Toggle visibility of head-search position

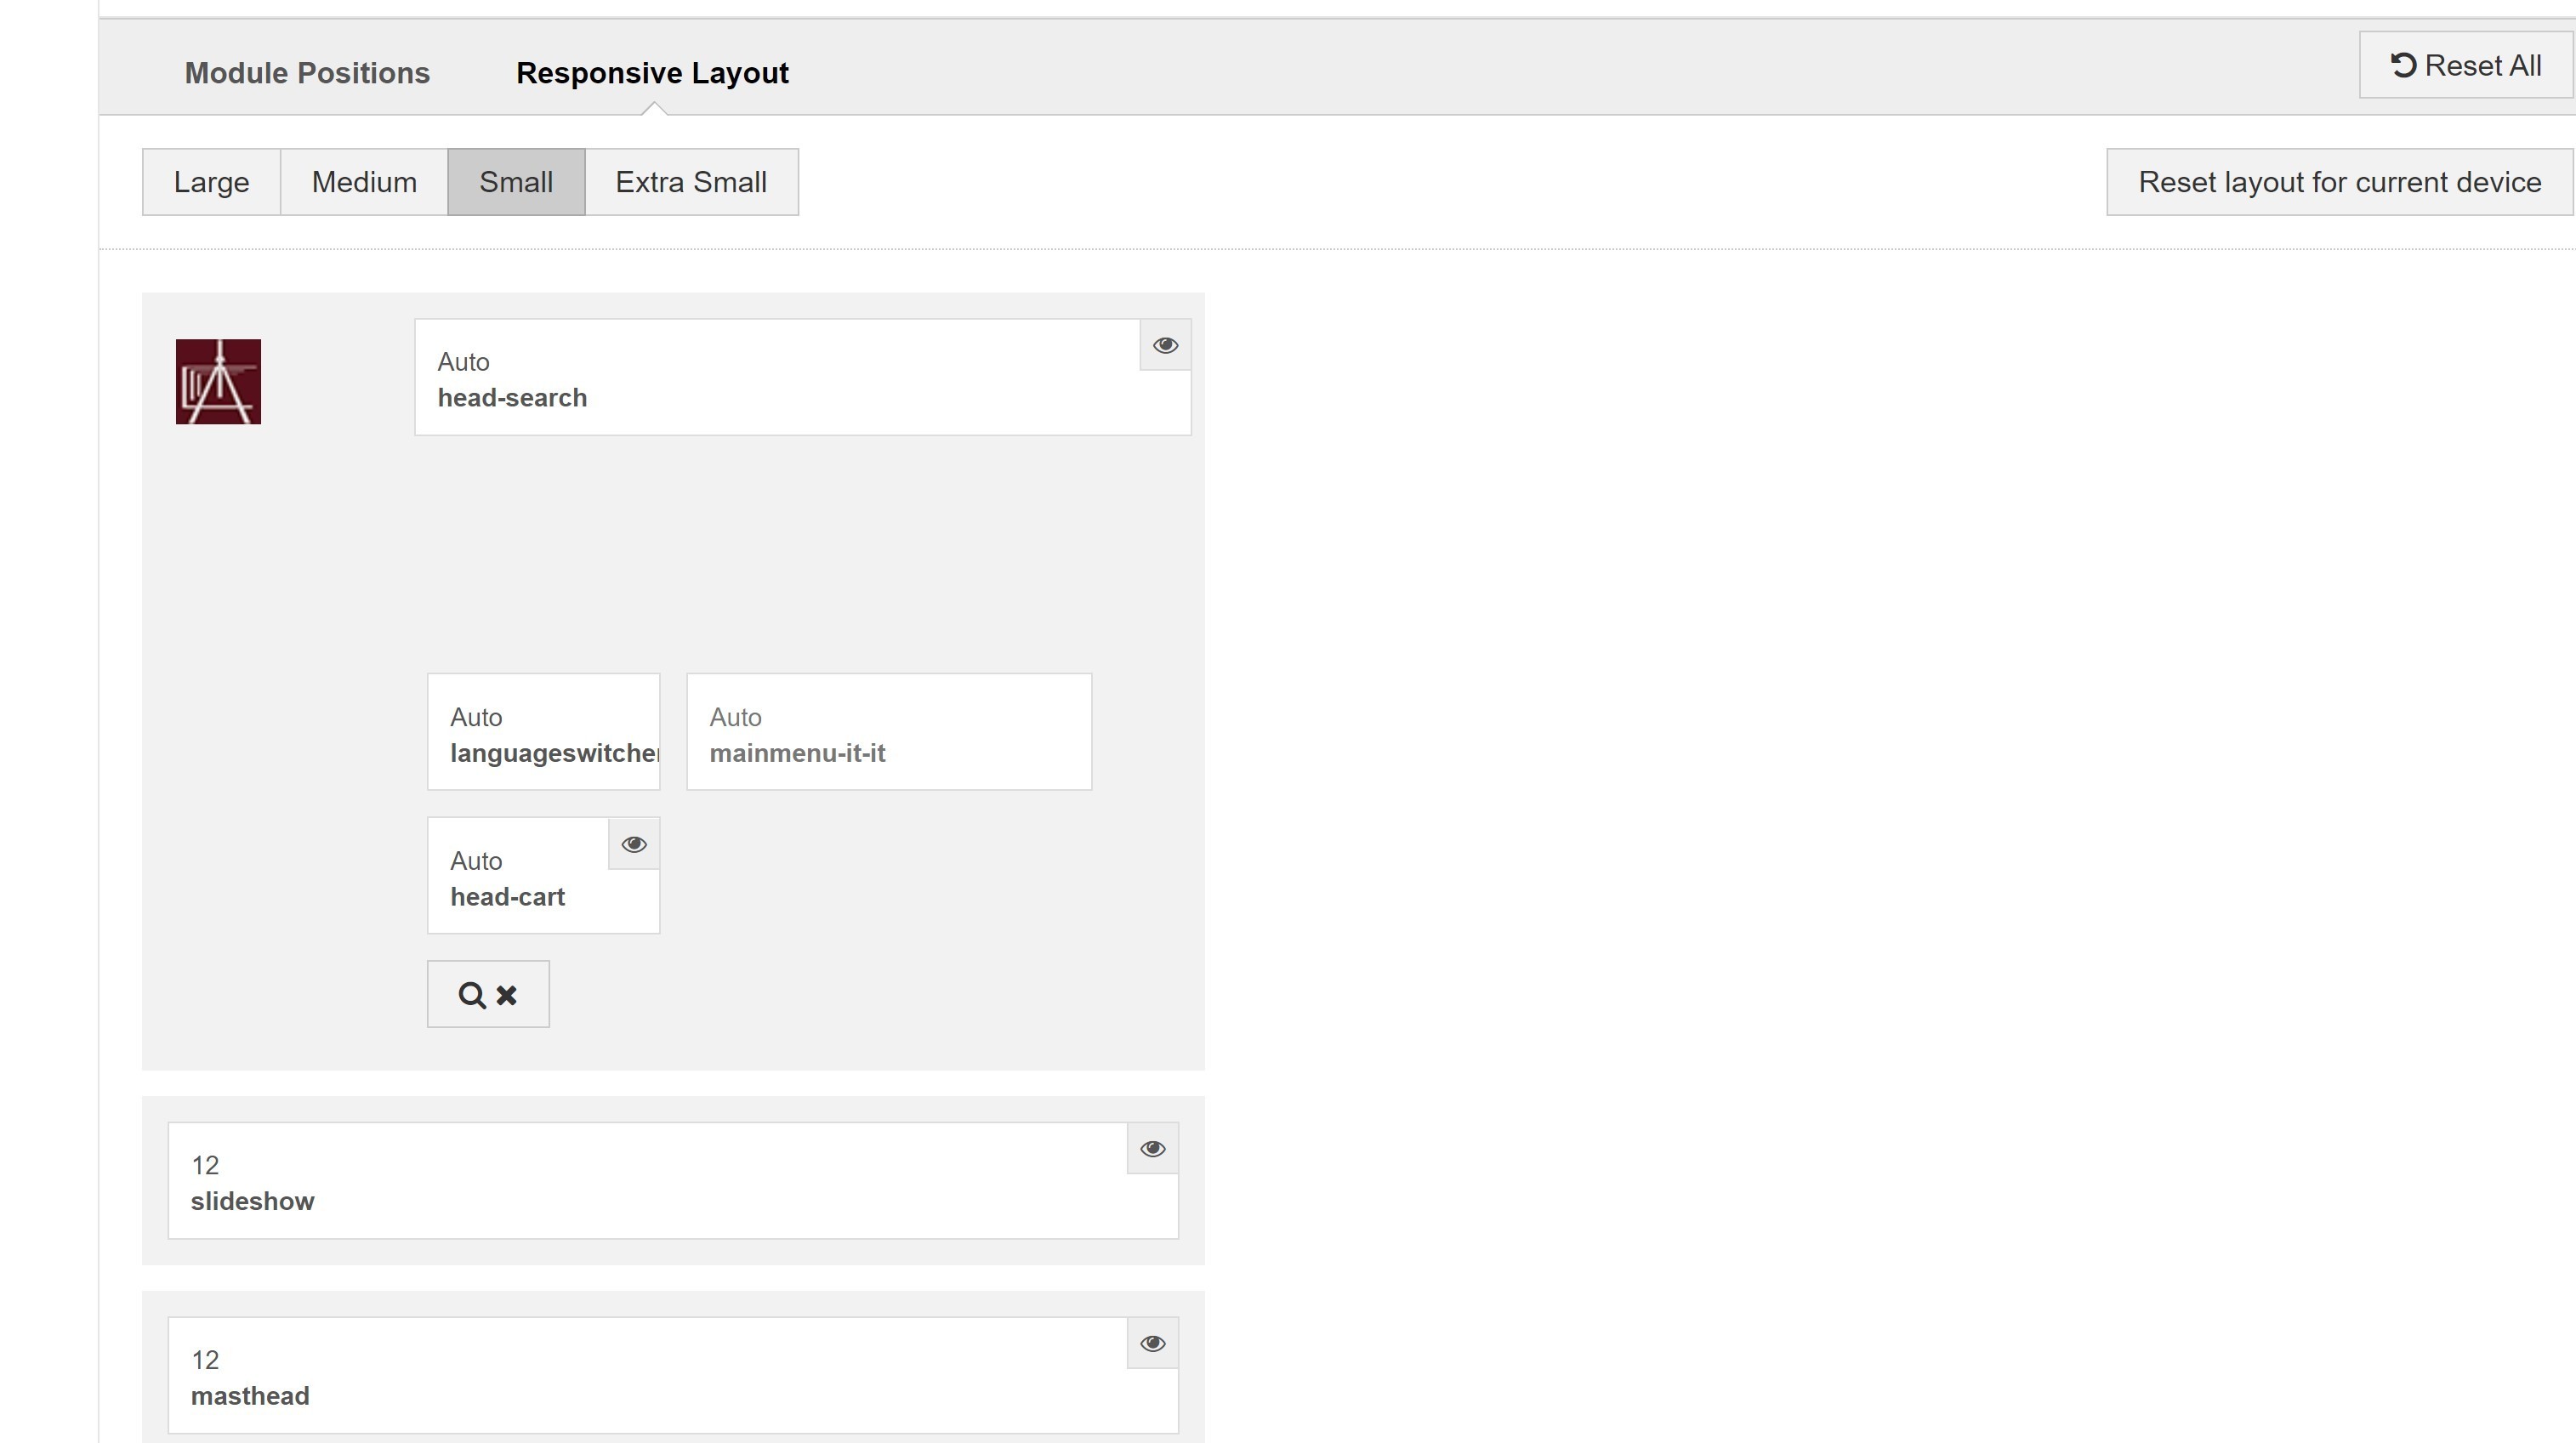click(1165, 345)
